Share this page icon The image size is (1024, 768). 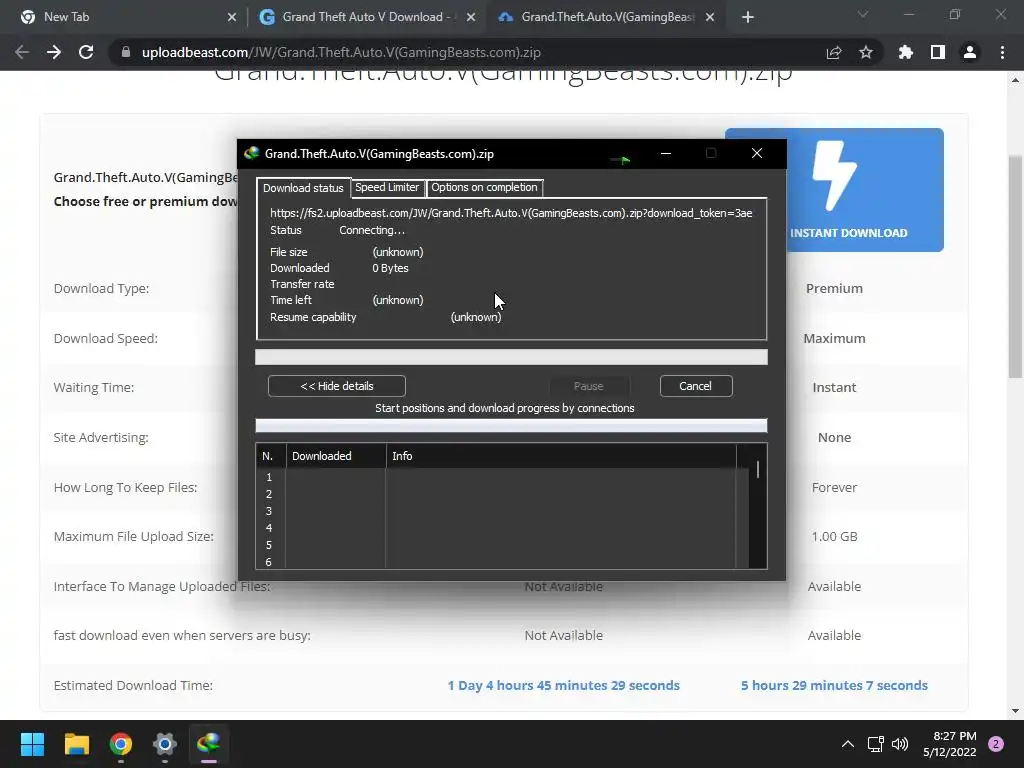tap(834, 52)
